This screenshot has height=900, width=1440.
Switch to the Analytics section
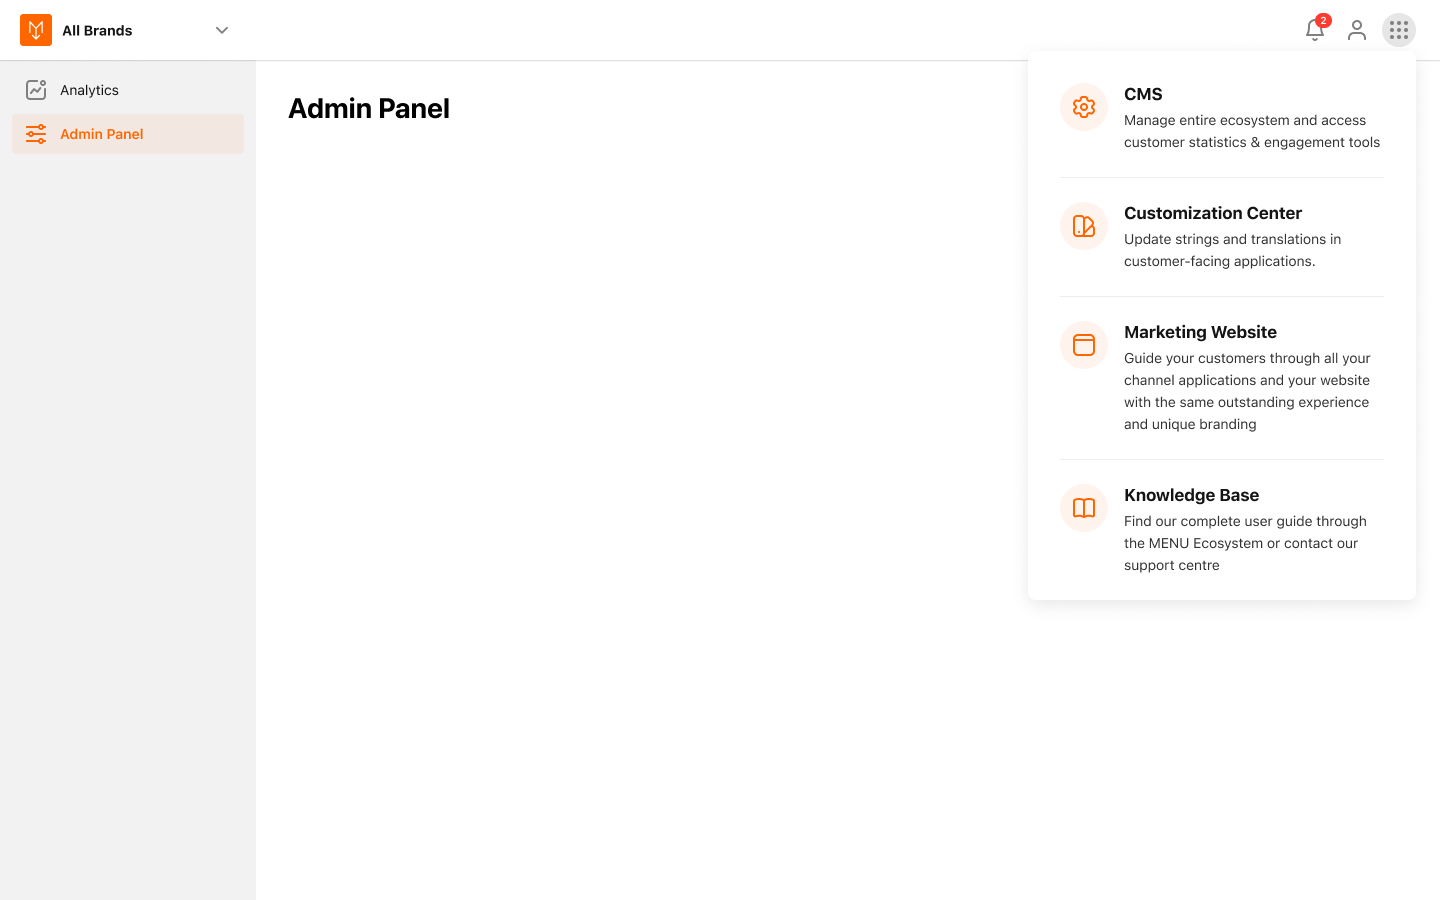91,89
